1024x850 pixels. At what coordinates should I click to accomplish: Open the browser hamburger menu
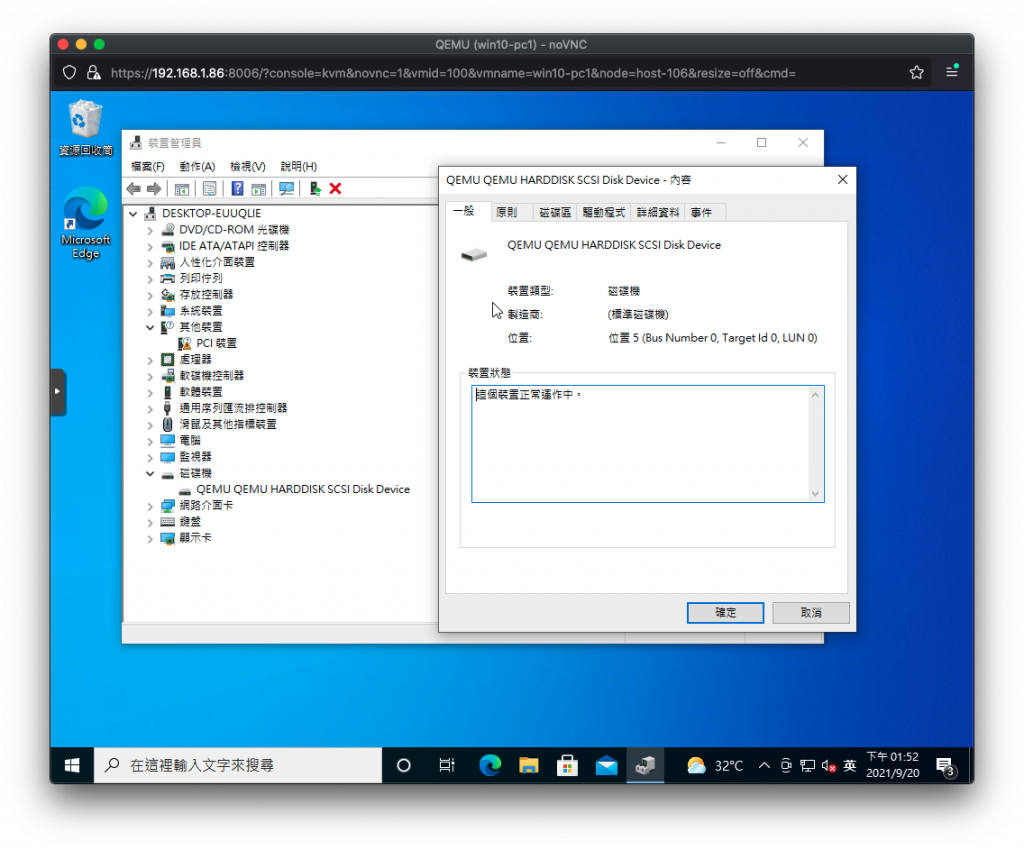[x=952, y=71]
